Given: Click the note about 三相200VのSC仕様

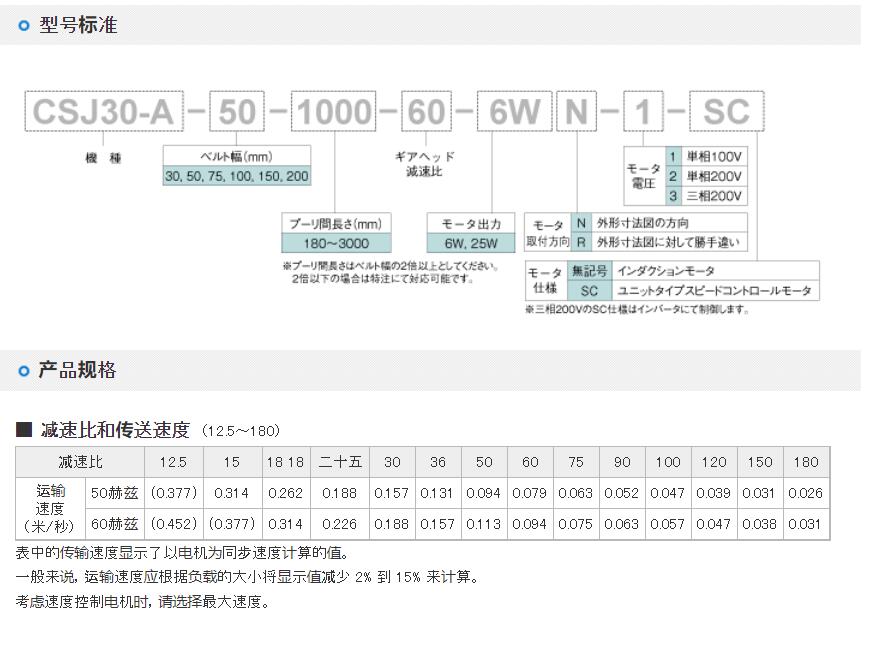Looking at the screenshot, I should pyautogui.click(x=637, y=309).
